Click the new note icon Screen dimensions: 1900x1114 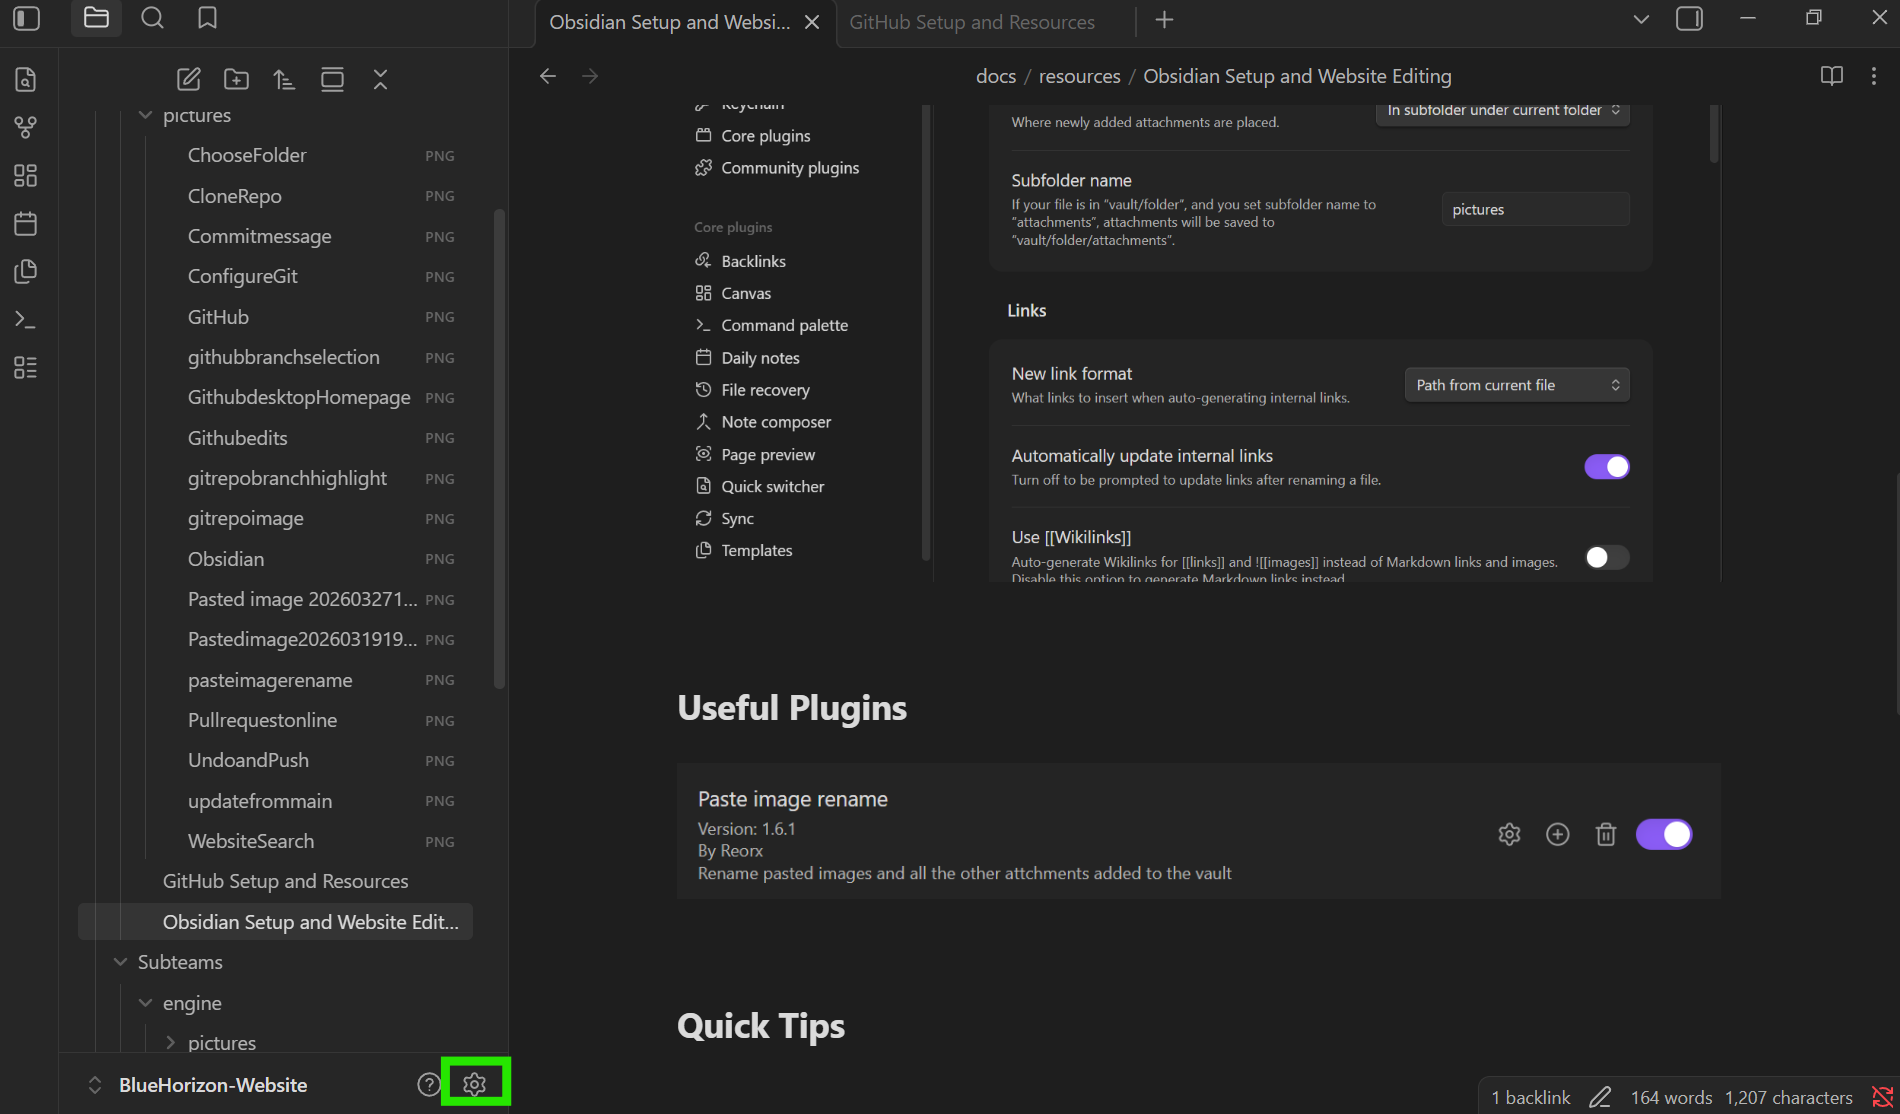coord(188,80)
